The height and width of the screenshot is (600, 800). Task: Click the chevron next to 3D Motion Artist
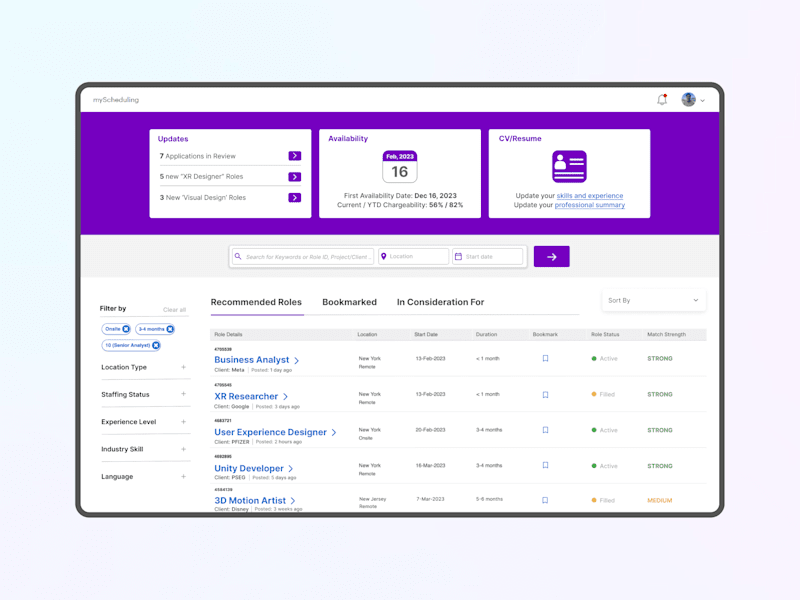(293, 501)
